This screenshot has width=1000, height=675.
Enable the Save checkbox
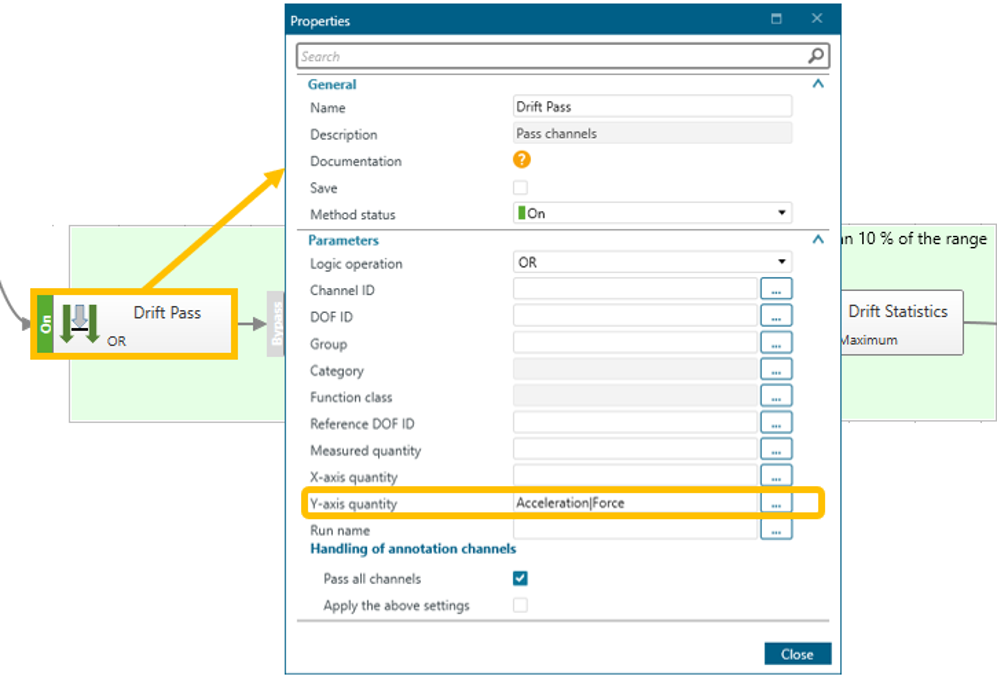point(520,187)
